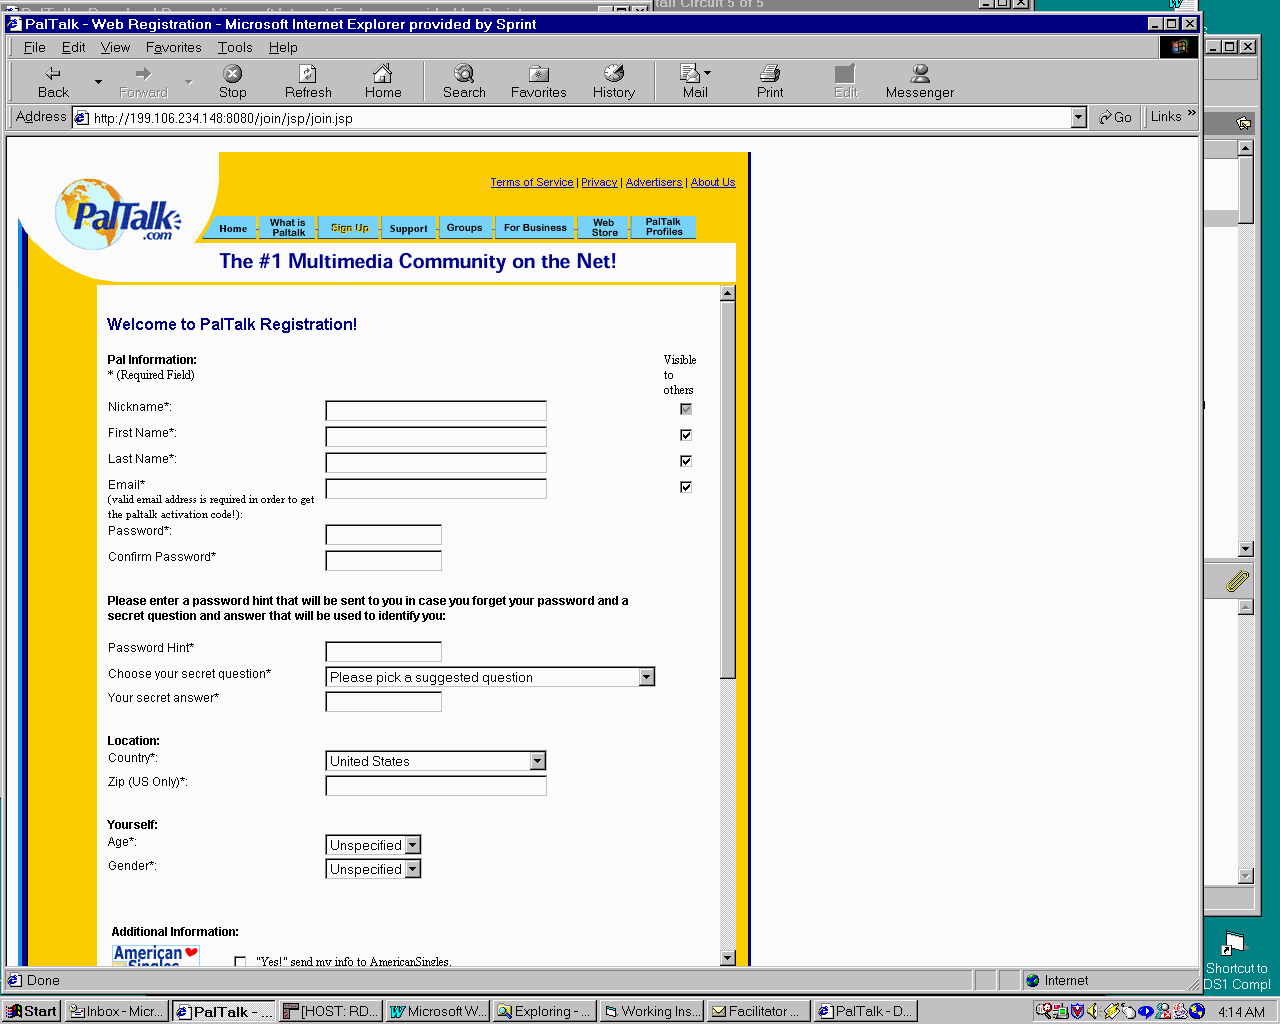This screenshot has height=1024, width=1280.
Task: Toggle Nickname visible to others checkbox
Action: tap(686, 409)
